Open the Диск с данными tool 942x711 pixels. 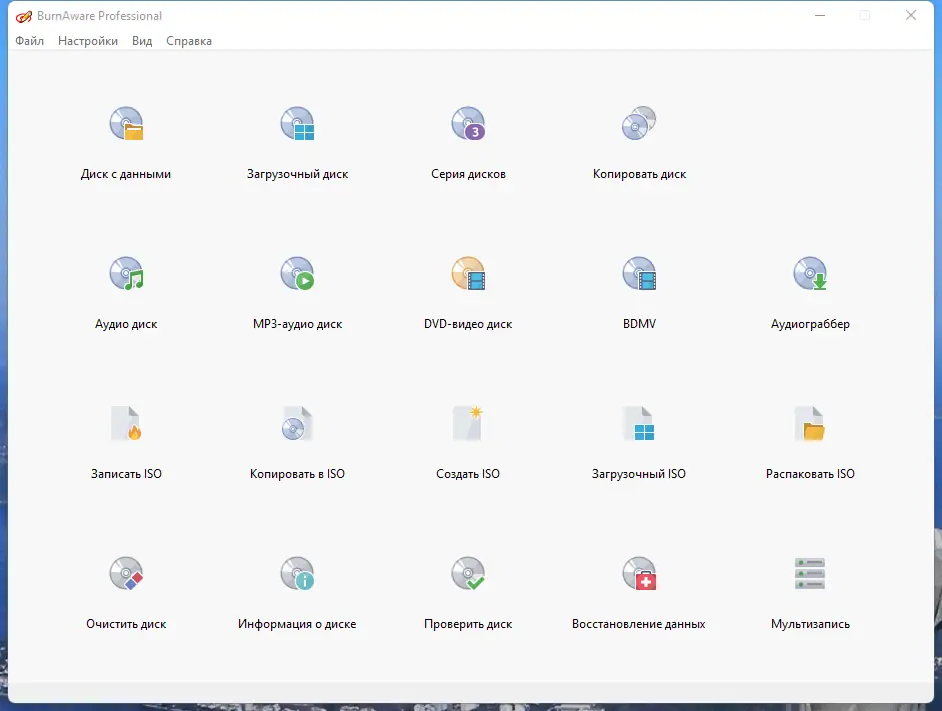[126, 140]
